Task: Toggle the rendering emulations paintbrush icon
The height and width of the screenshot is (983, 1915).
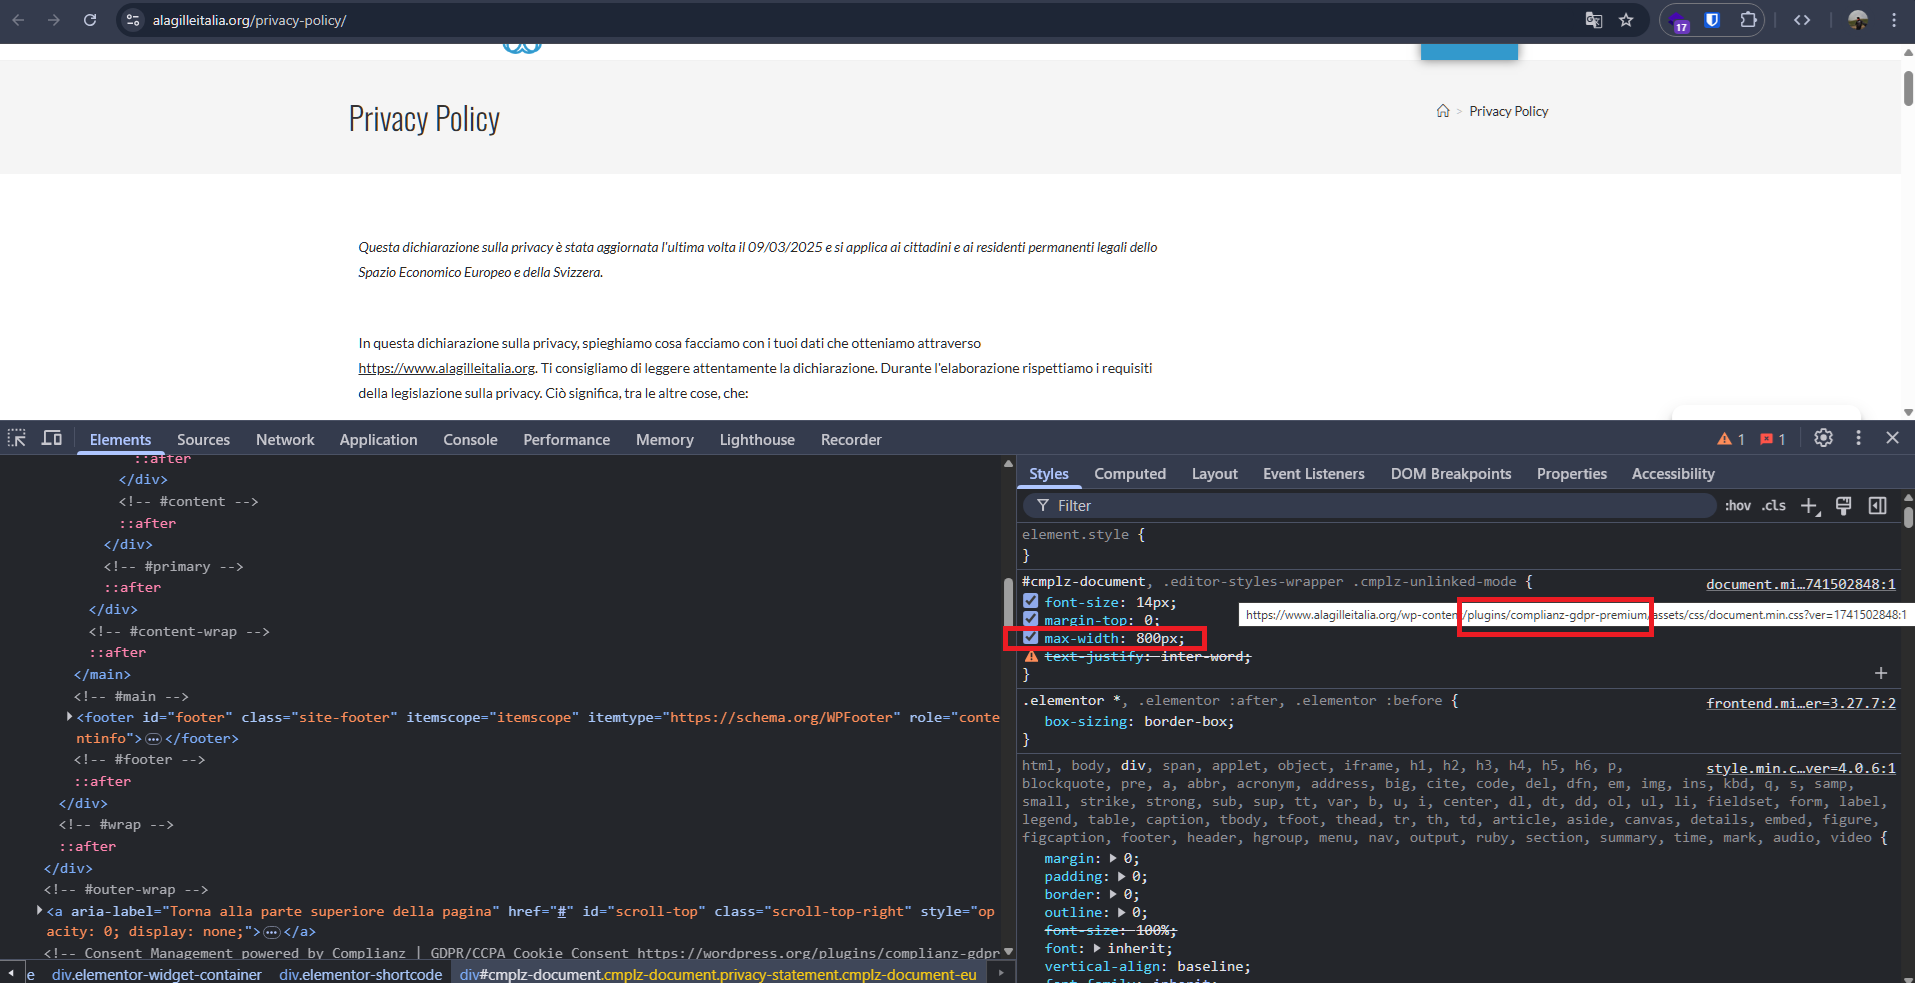Action: 1844,506
